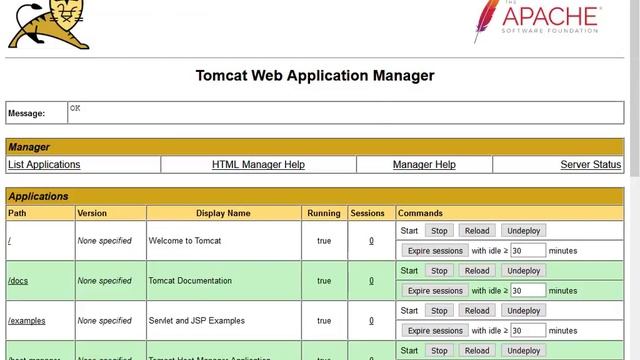The image size is (640, 360).
Task: Undeploy the Tomcat Host Manager application
Action: pyautogui.click(x=524, y=351)
